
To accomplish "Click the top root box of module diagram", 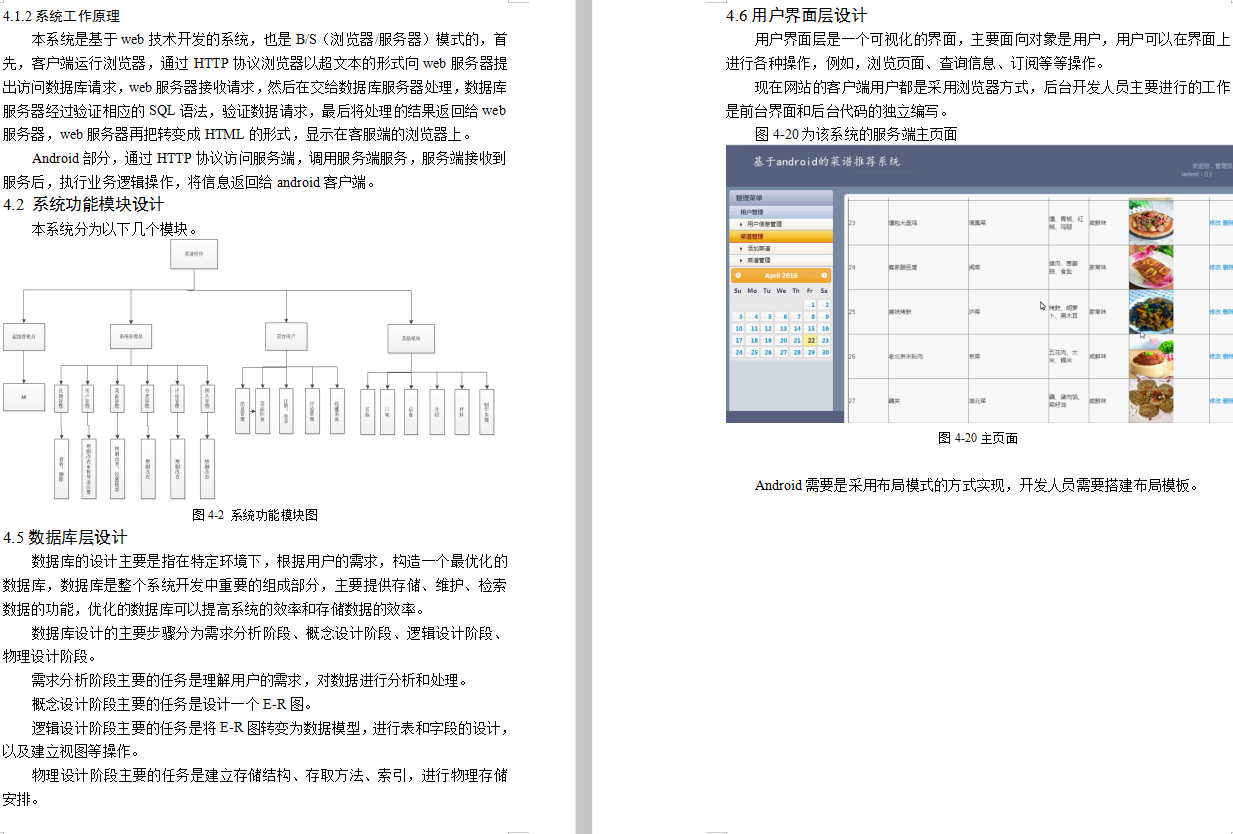I will pyautogui.click(x=193, y=255).
